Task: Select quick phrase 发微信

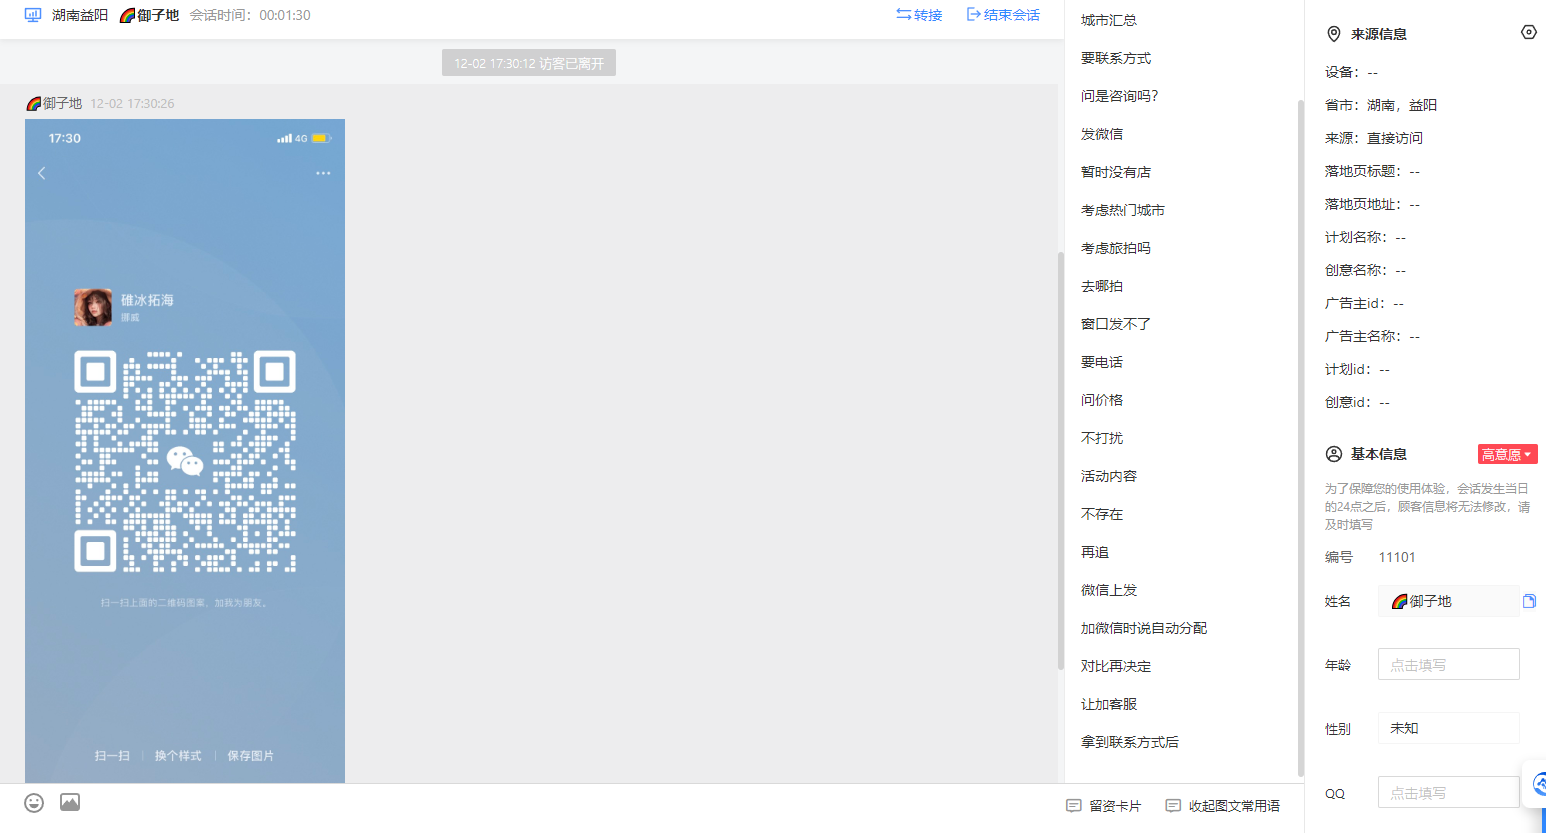Action: [1101, 134]
